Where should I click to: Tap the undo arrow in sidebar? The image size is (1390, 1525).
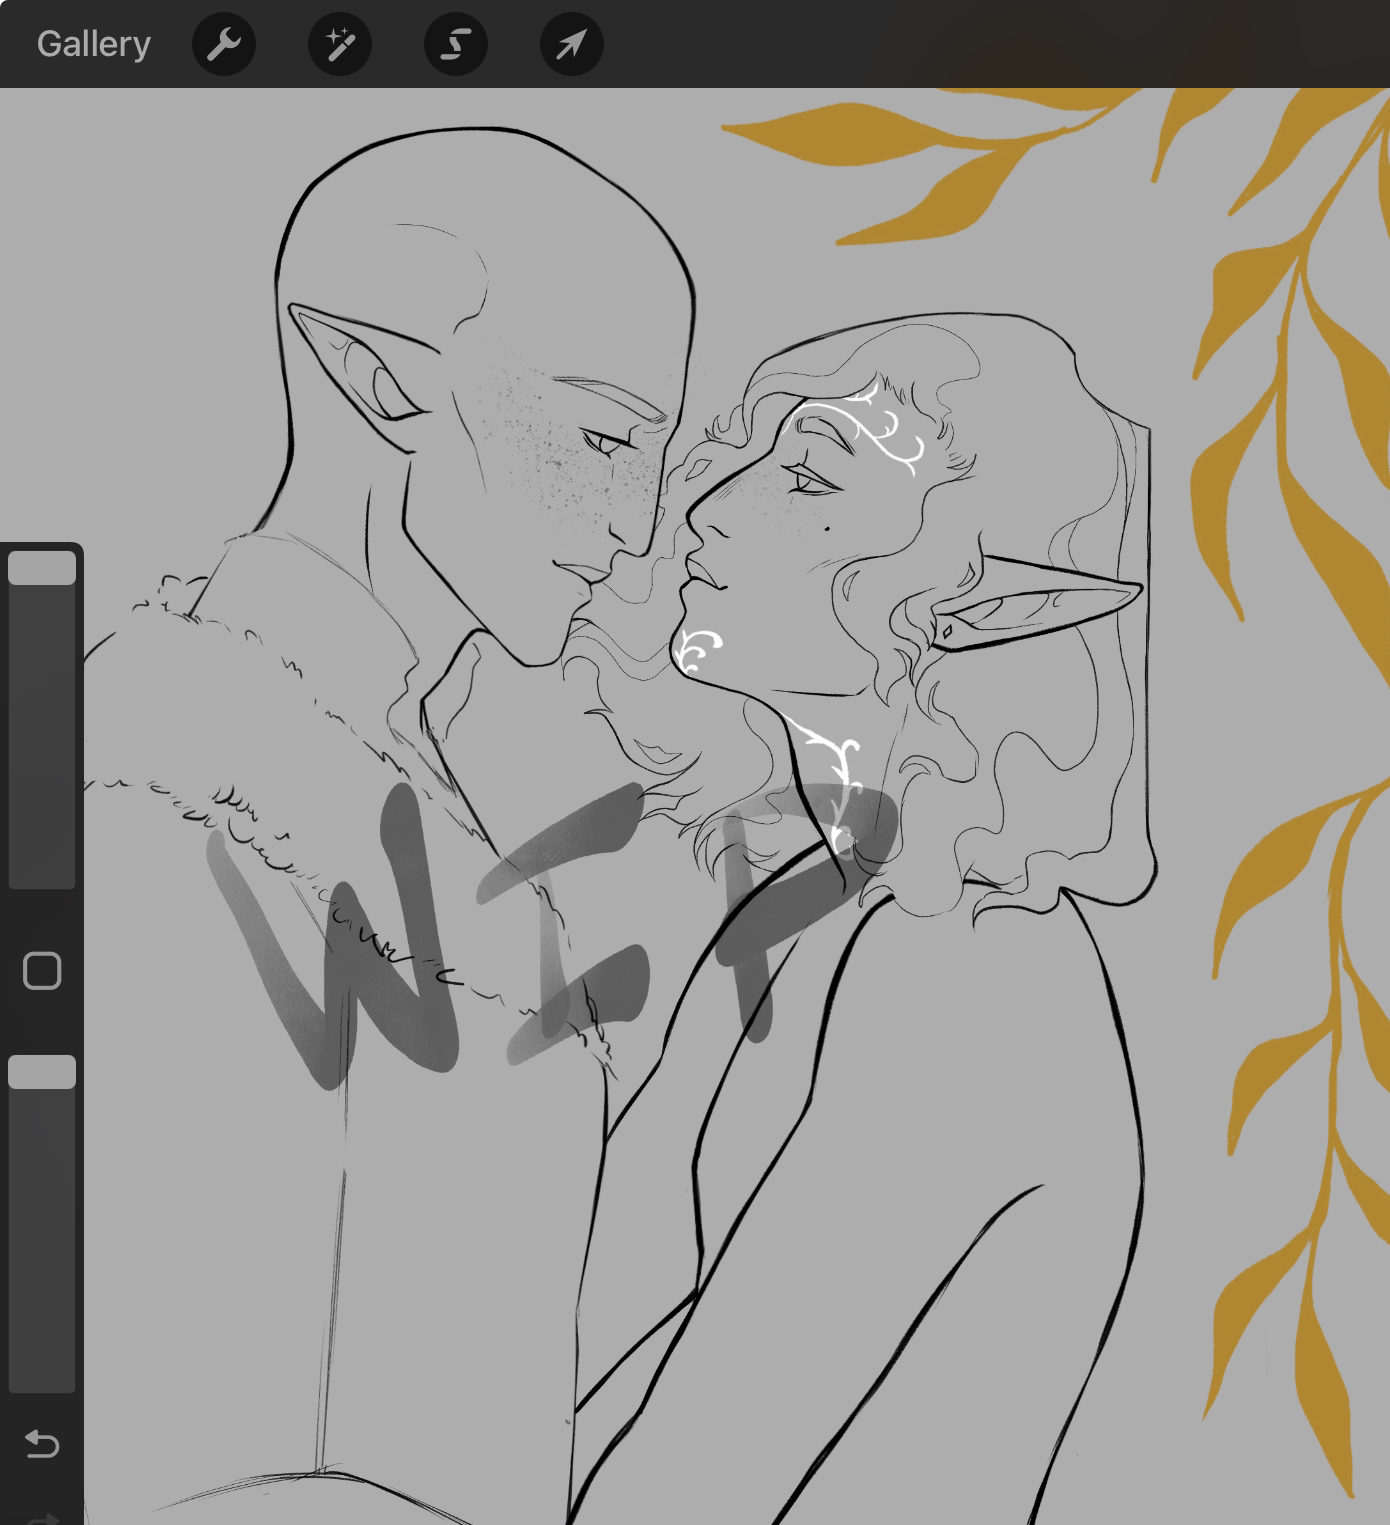click(42, 1443)
